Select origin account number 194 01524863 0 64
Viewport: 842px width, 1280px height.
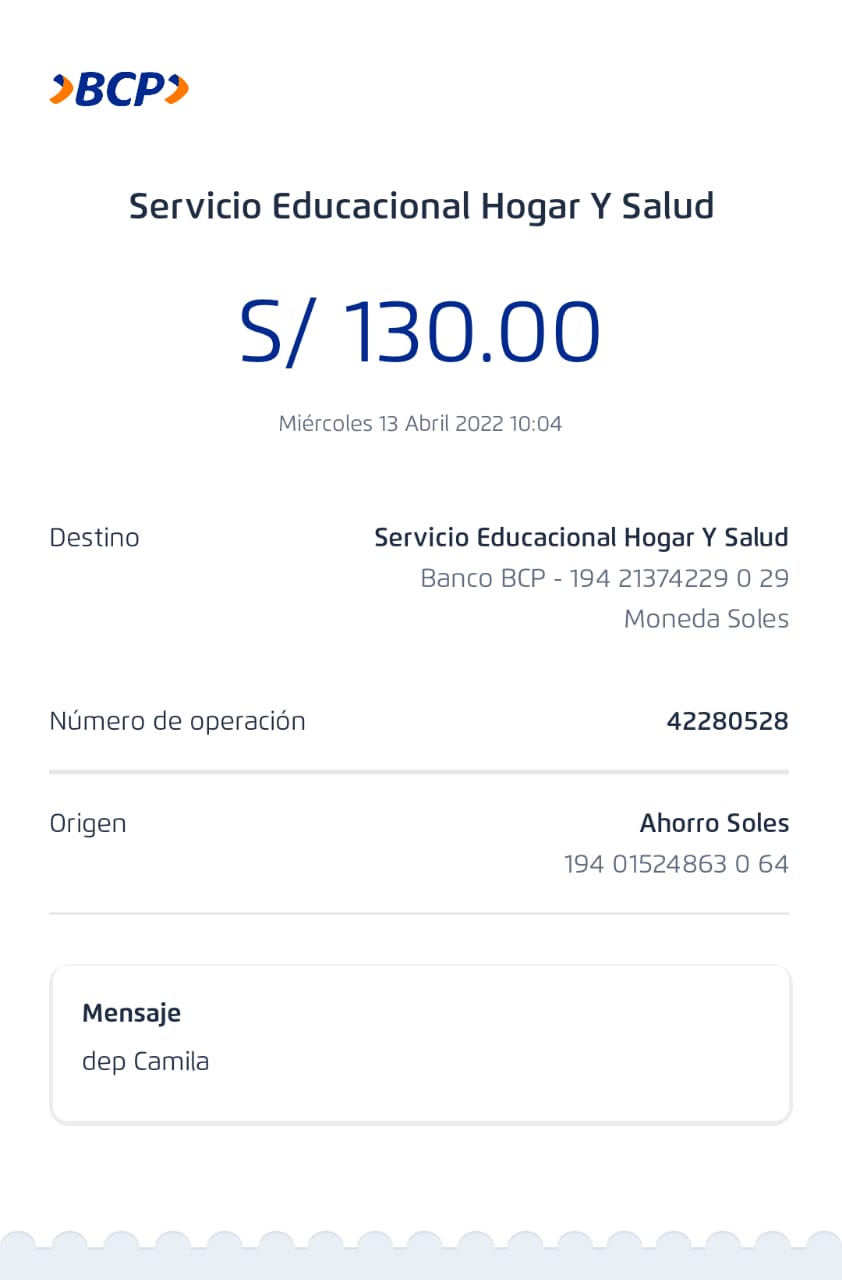click(676, 864)
